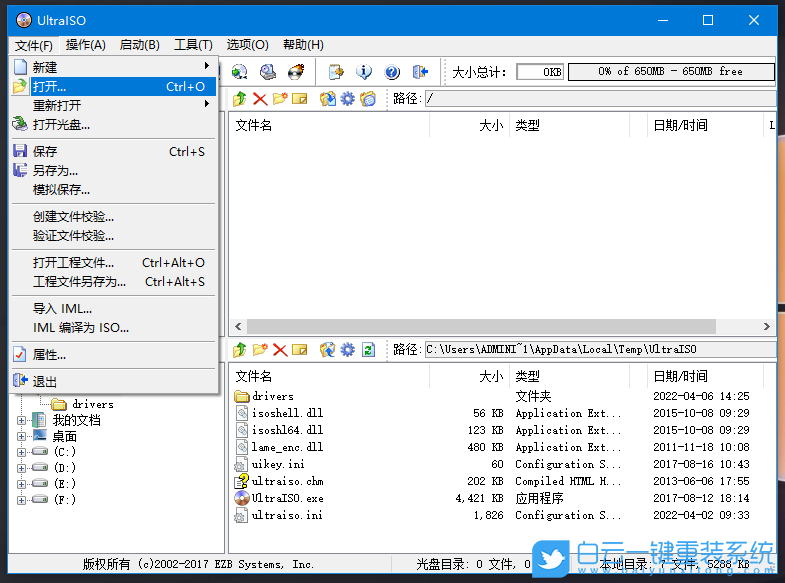This screenshot has height=583, width=785.
Task: Open the 重新打开 submenu arrow
Action: (x=207, y=105)
